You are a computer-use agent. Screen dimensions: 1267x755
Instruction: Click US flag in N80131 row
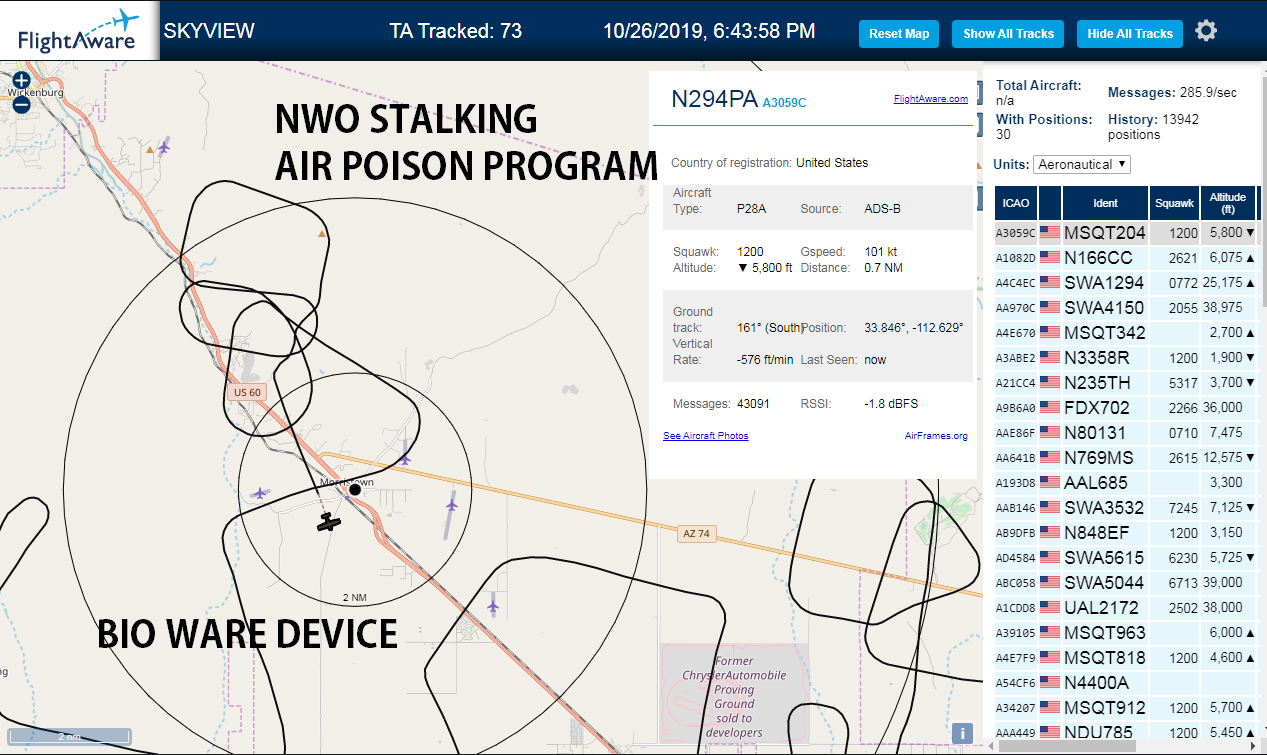point(1050,432)
